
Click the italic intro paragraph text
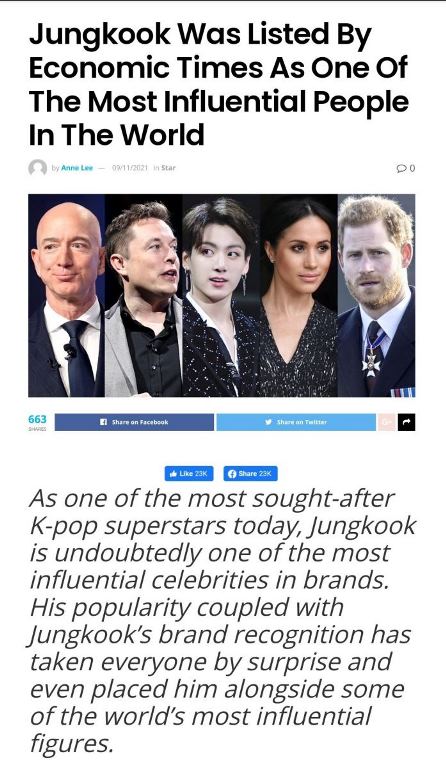(223, 621)
